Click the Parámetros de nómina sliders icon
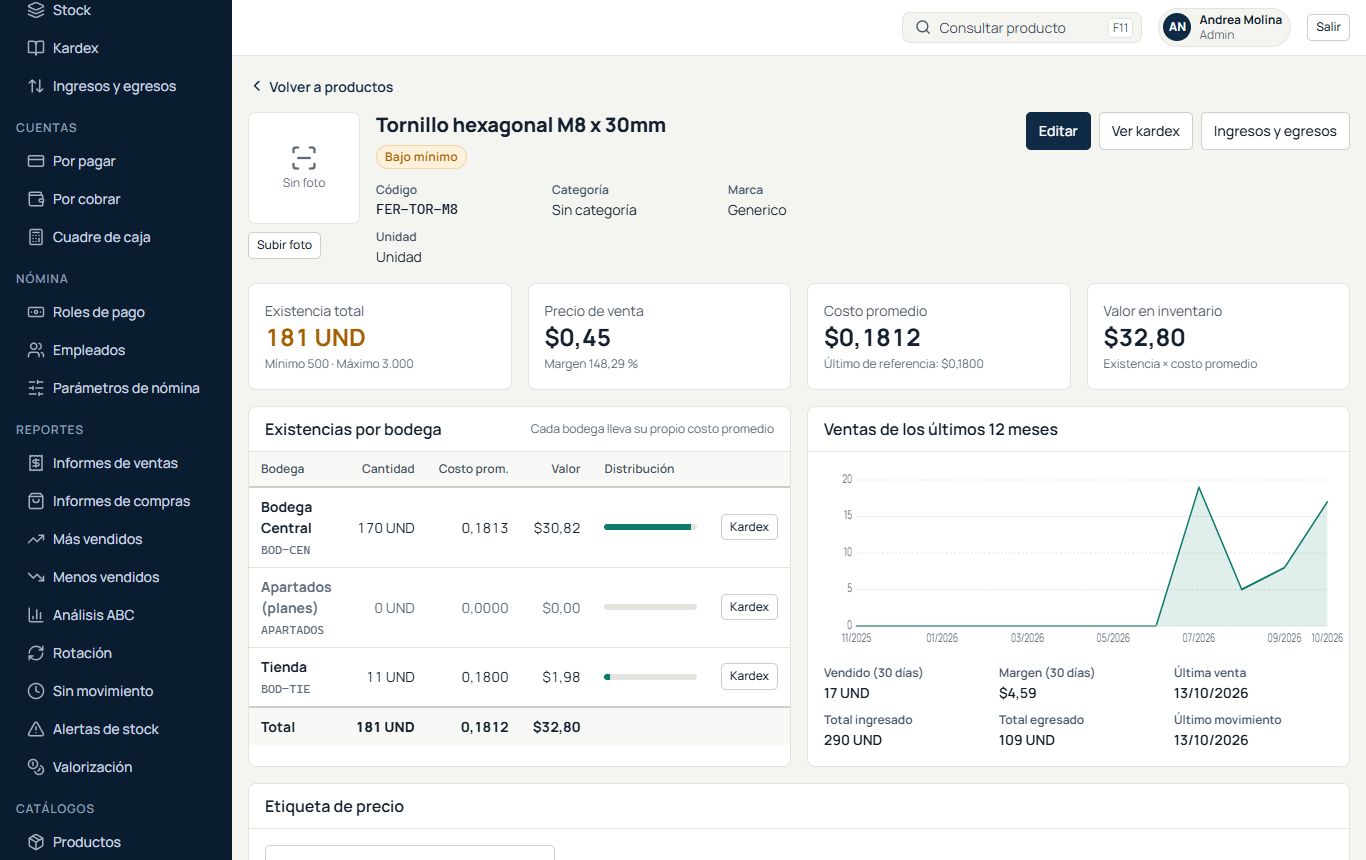Screen dimensions: 1366x860 click(36, 388)
